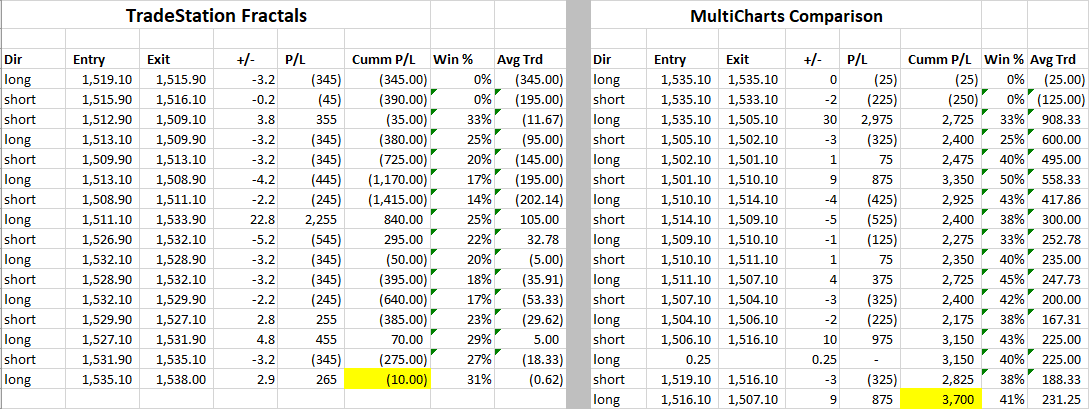This screenshot has height=409, width=1089.
Task: Click the Entry header in MultiCharts table
Action: pyautogui.click(x=683, y=60)
